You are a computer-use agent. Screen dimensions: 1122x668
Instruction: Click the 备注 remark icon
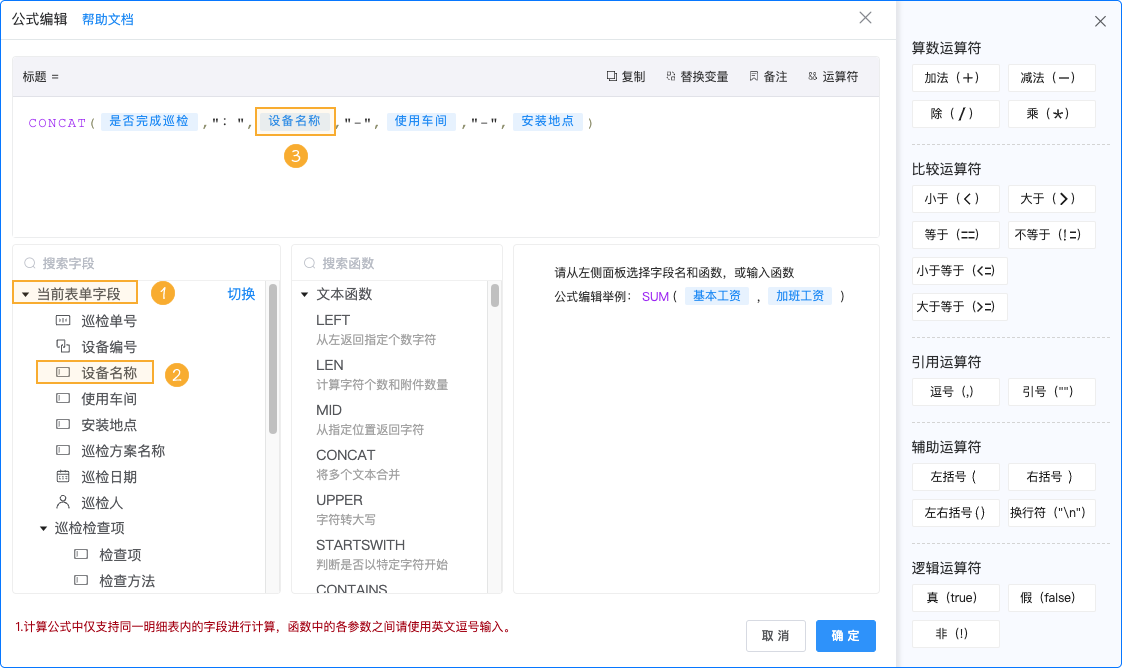pyautogui.click(x=753, y=76)
